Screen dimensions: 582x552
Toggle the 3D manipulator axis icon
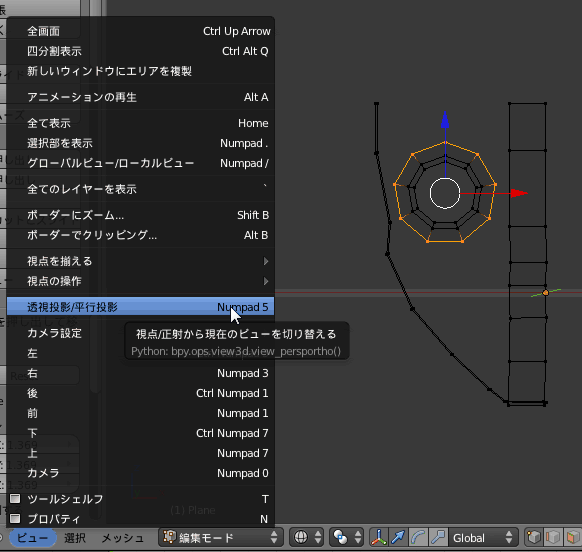tap(379, 537)
